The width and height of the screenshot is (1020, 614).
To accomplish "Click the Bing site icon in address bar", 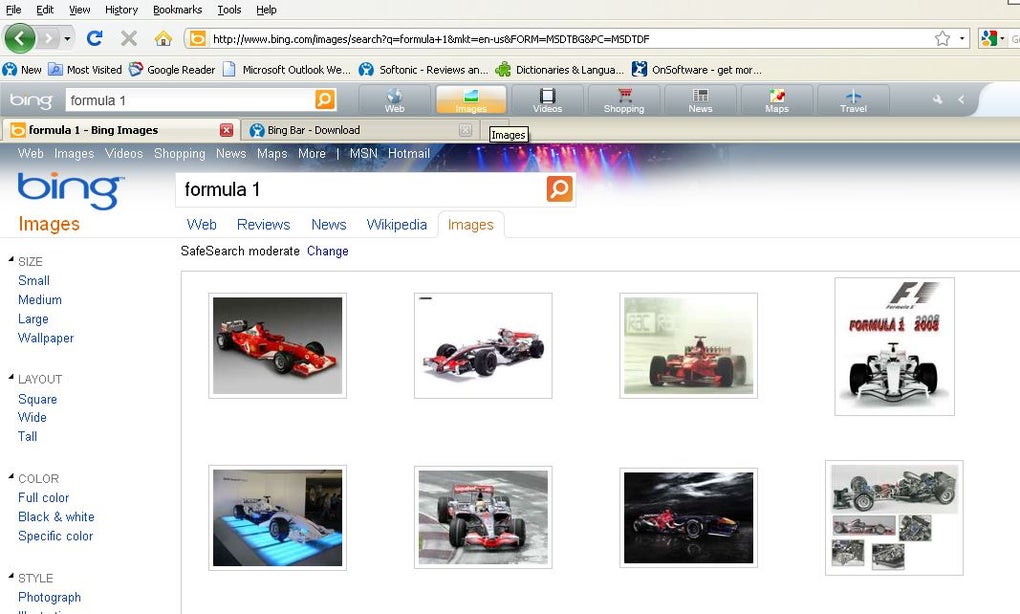I will [197, 39].
